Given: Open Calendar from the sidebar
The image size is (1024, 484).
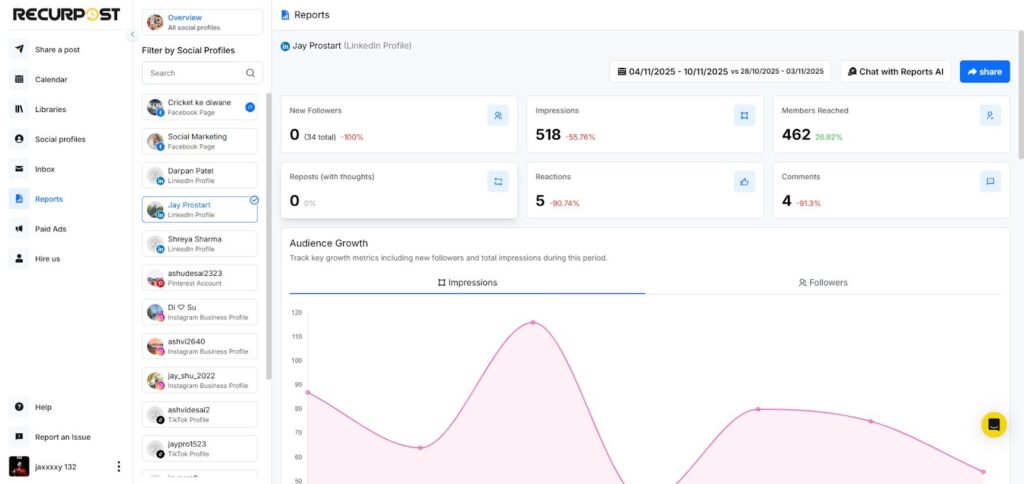Looking at the screenshot, I should pyautogui.click(x=51, y=79).
